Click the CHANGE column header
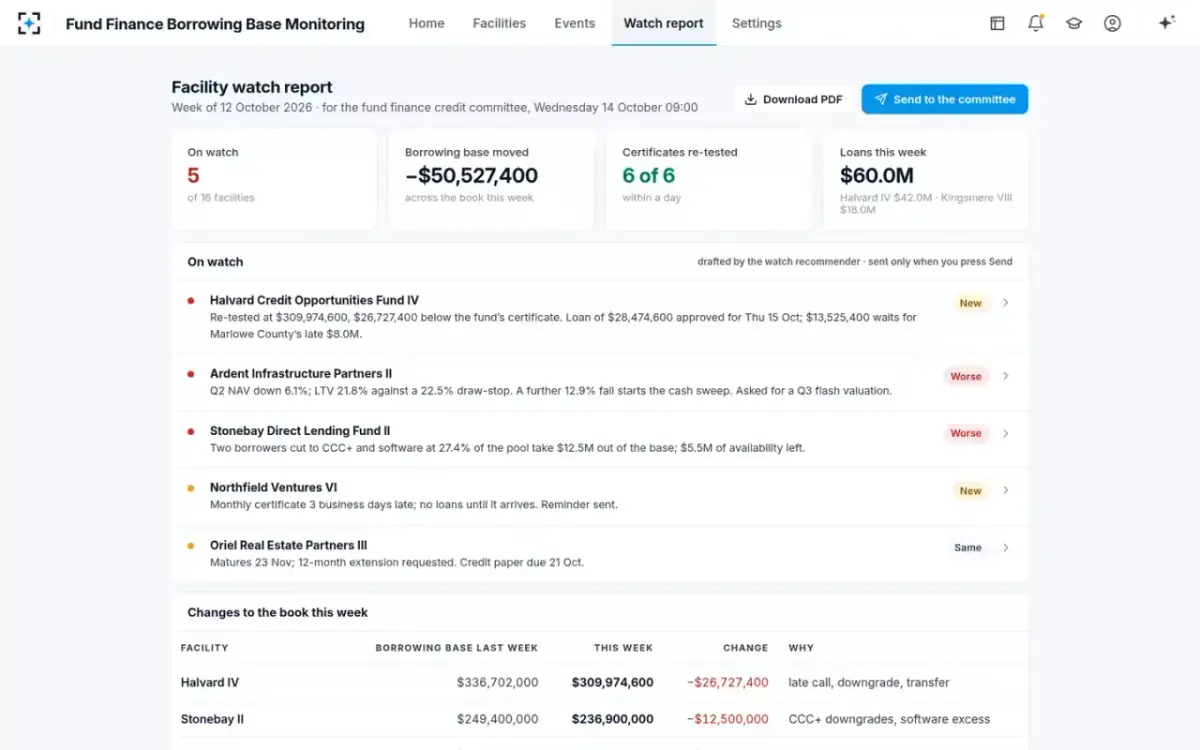1200x750 pixels. (746, 648)
